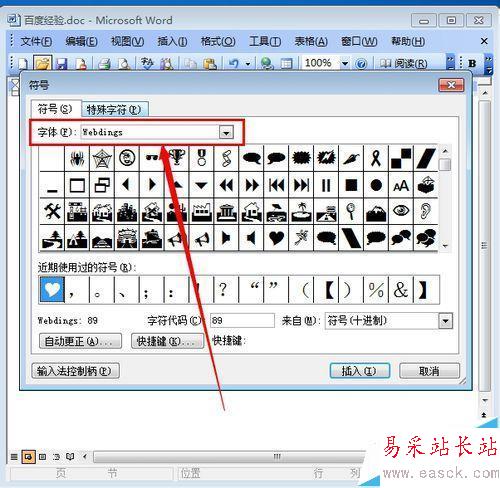Screen dimensions: 500x488
Task: Open the 字体 Webdings font dropdown
Action: point(226,133)
